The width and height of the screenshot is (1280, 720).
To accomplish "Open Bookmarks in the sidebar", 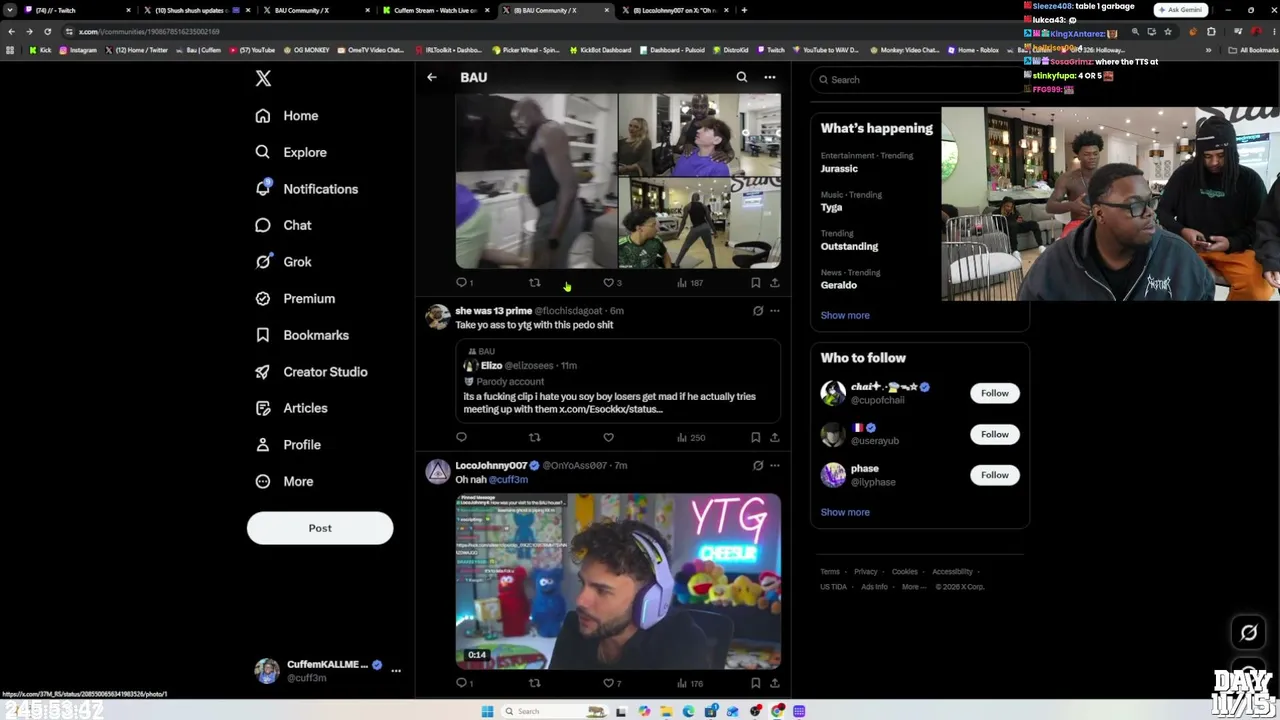I will [x=302, y=335].
